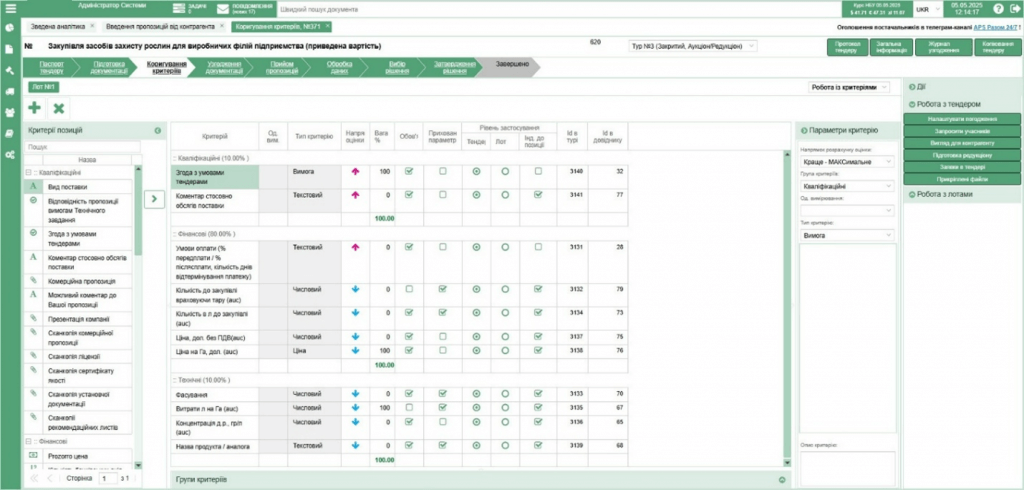The height and width of the screenshot is (490, 1024).
Task: Open the UKR language dropdown
Action: 927,9
